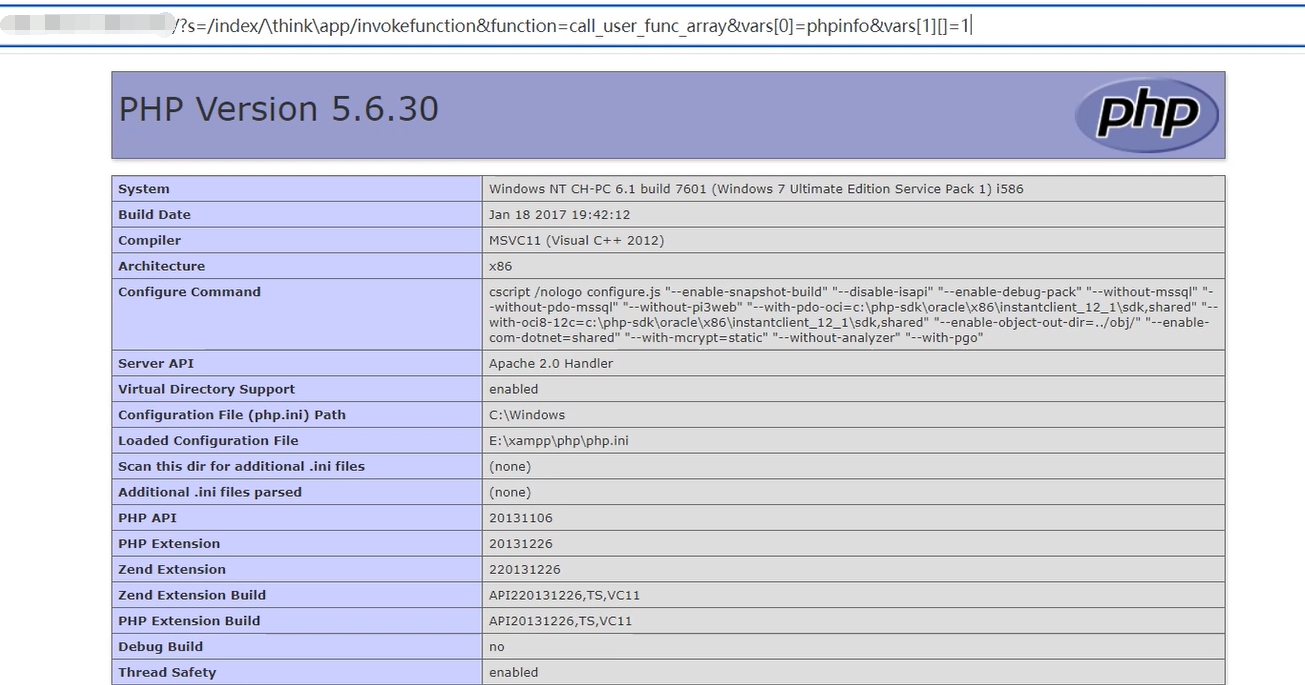This screenshot has width=1305, height=685.
Task: Click Scan this dir for additional .ini files
Action: click(x=242, y=467)
